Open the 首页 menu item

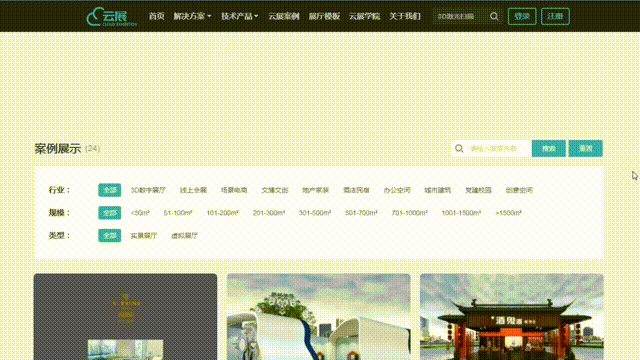click(x=156, y=16)
